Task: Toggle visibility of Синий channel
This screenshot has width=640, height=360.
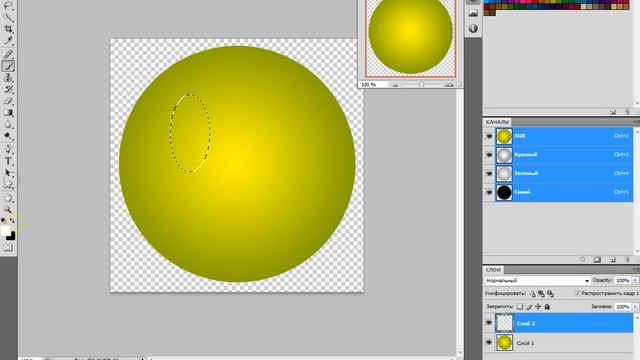Action: pyautogui.click(x=489, y=193)
